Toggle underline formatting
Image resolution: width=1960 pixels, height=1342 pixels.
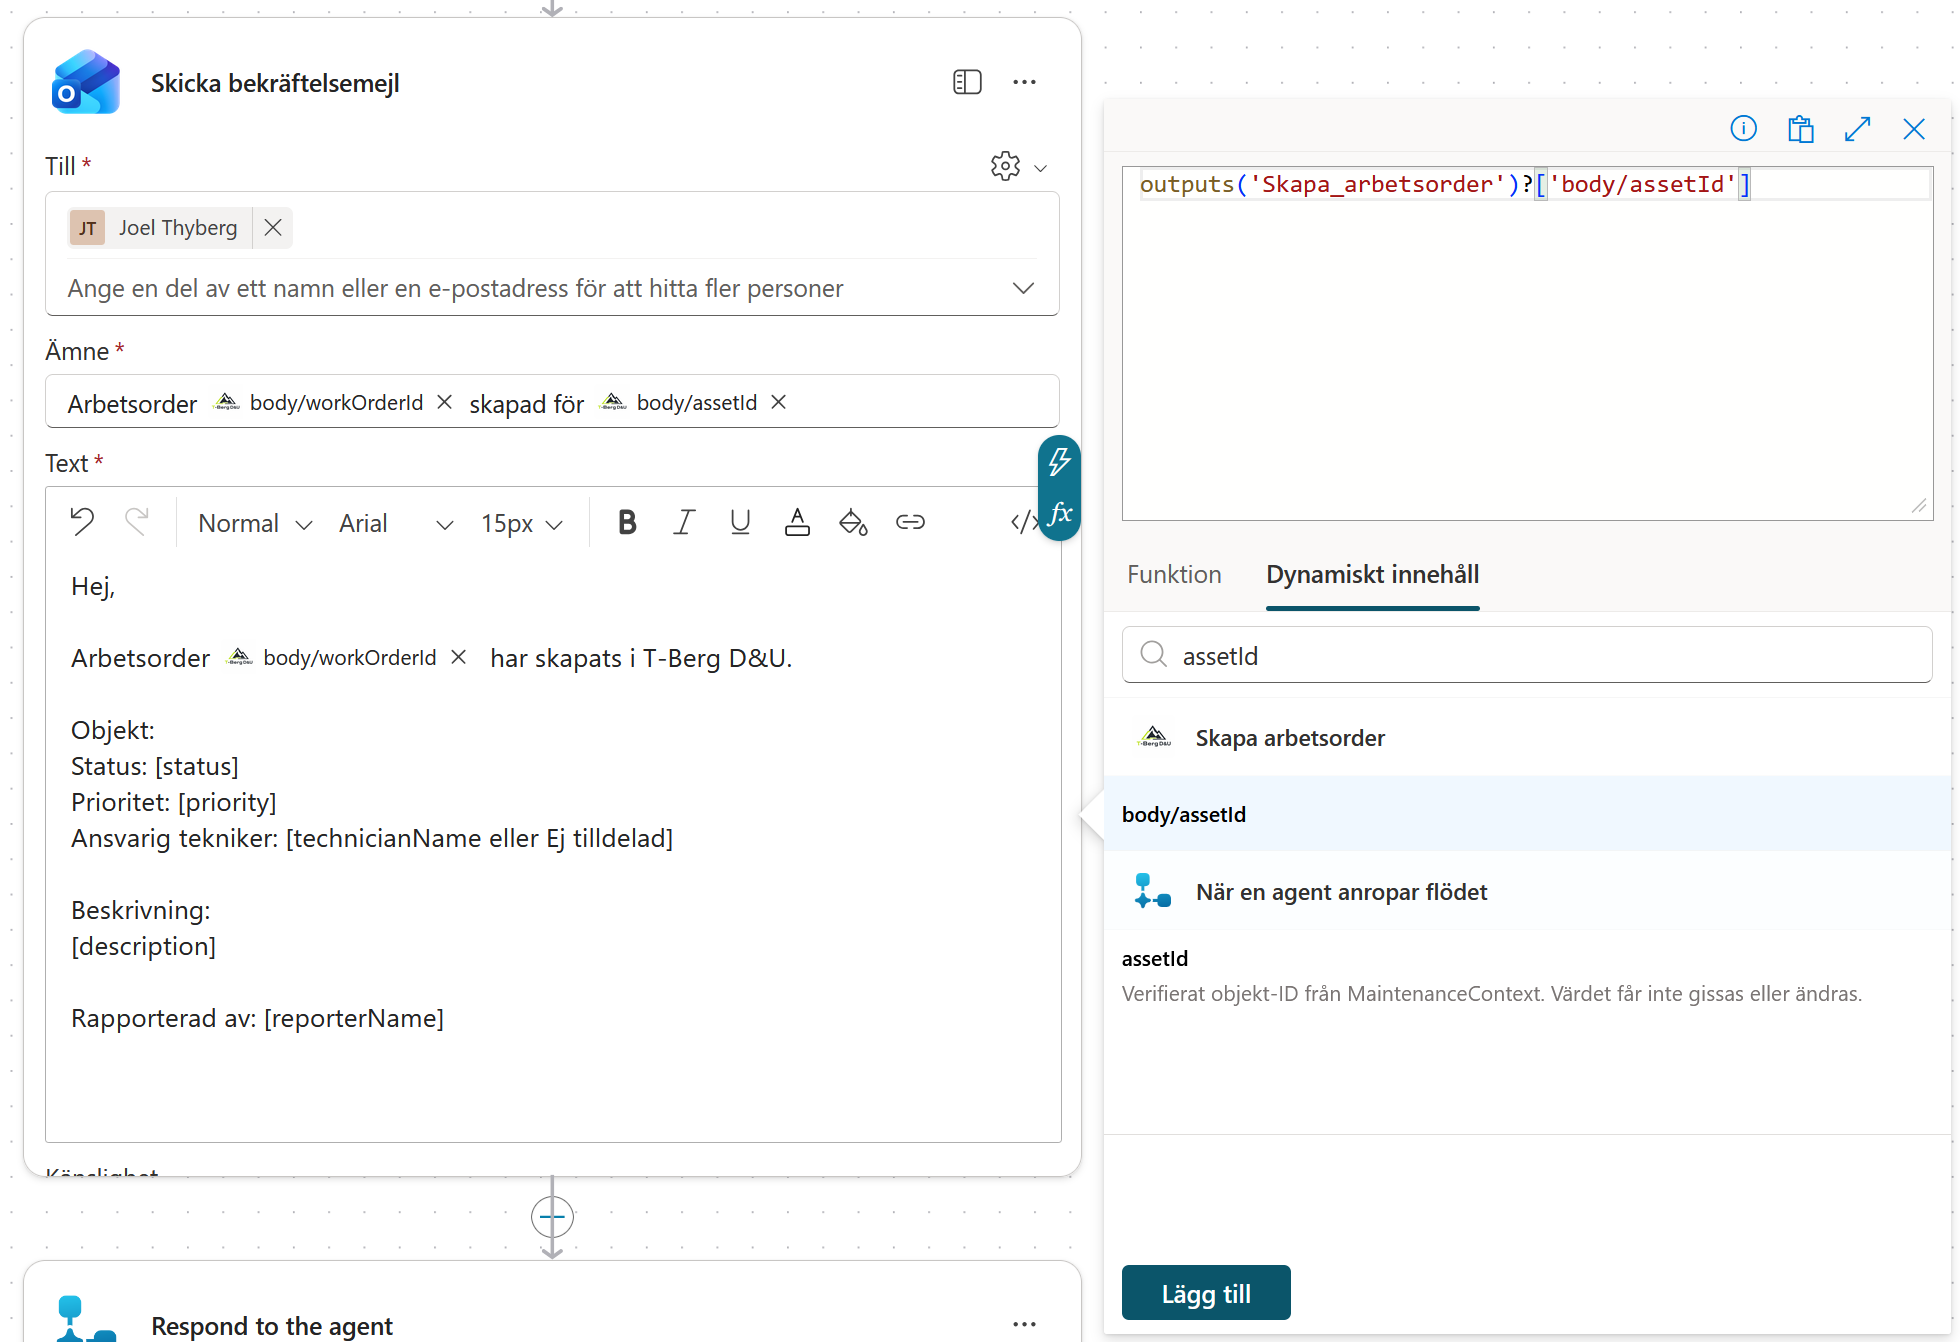click(x=740, y=522)
